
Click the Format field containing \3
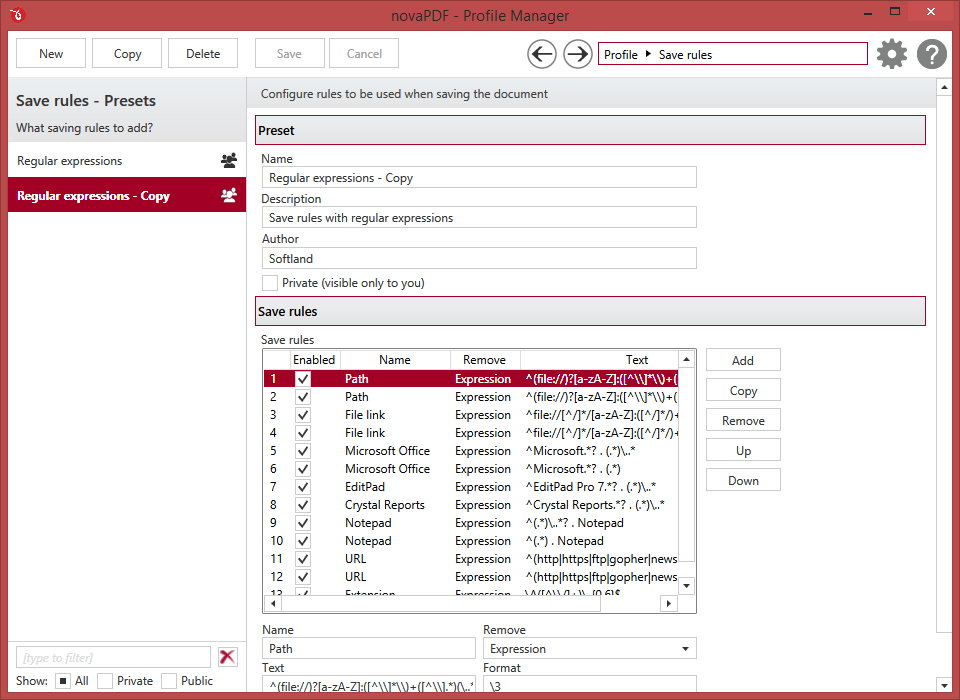tap(590, 685)
